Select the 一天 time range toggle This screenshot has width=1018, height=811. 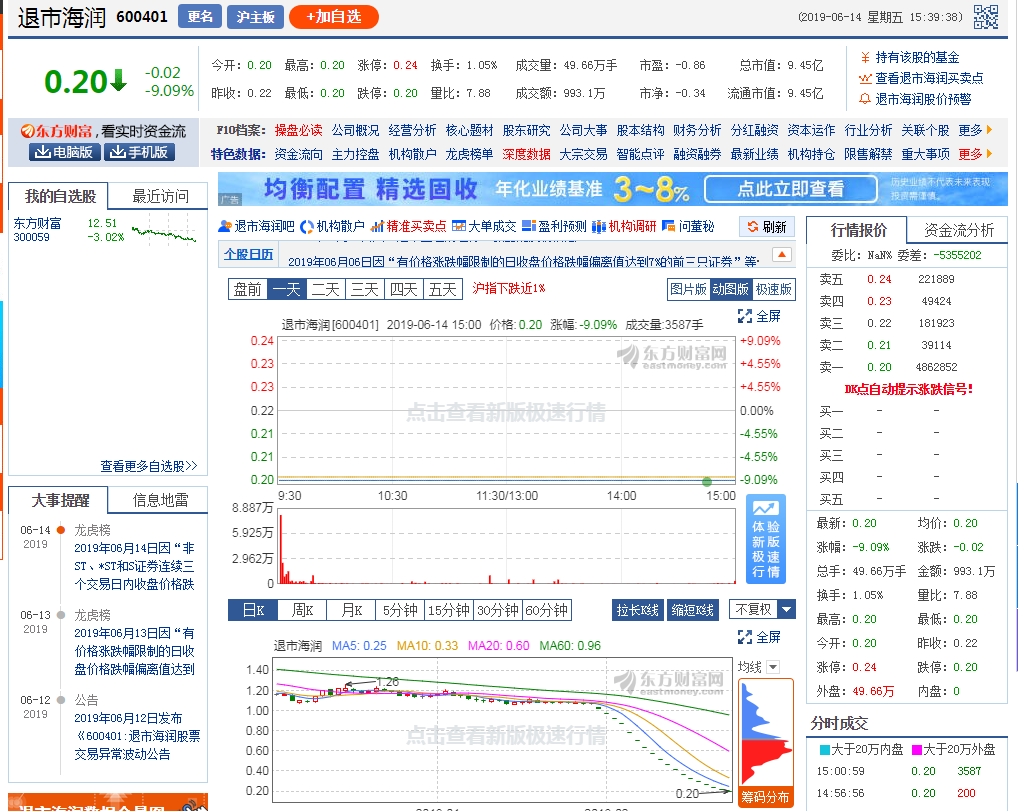coord(287,290)
